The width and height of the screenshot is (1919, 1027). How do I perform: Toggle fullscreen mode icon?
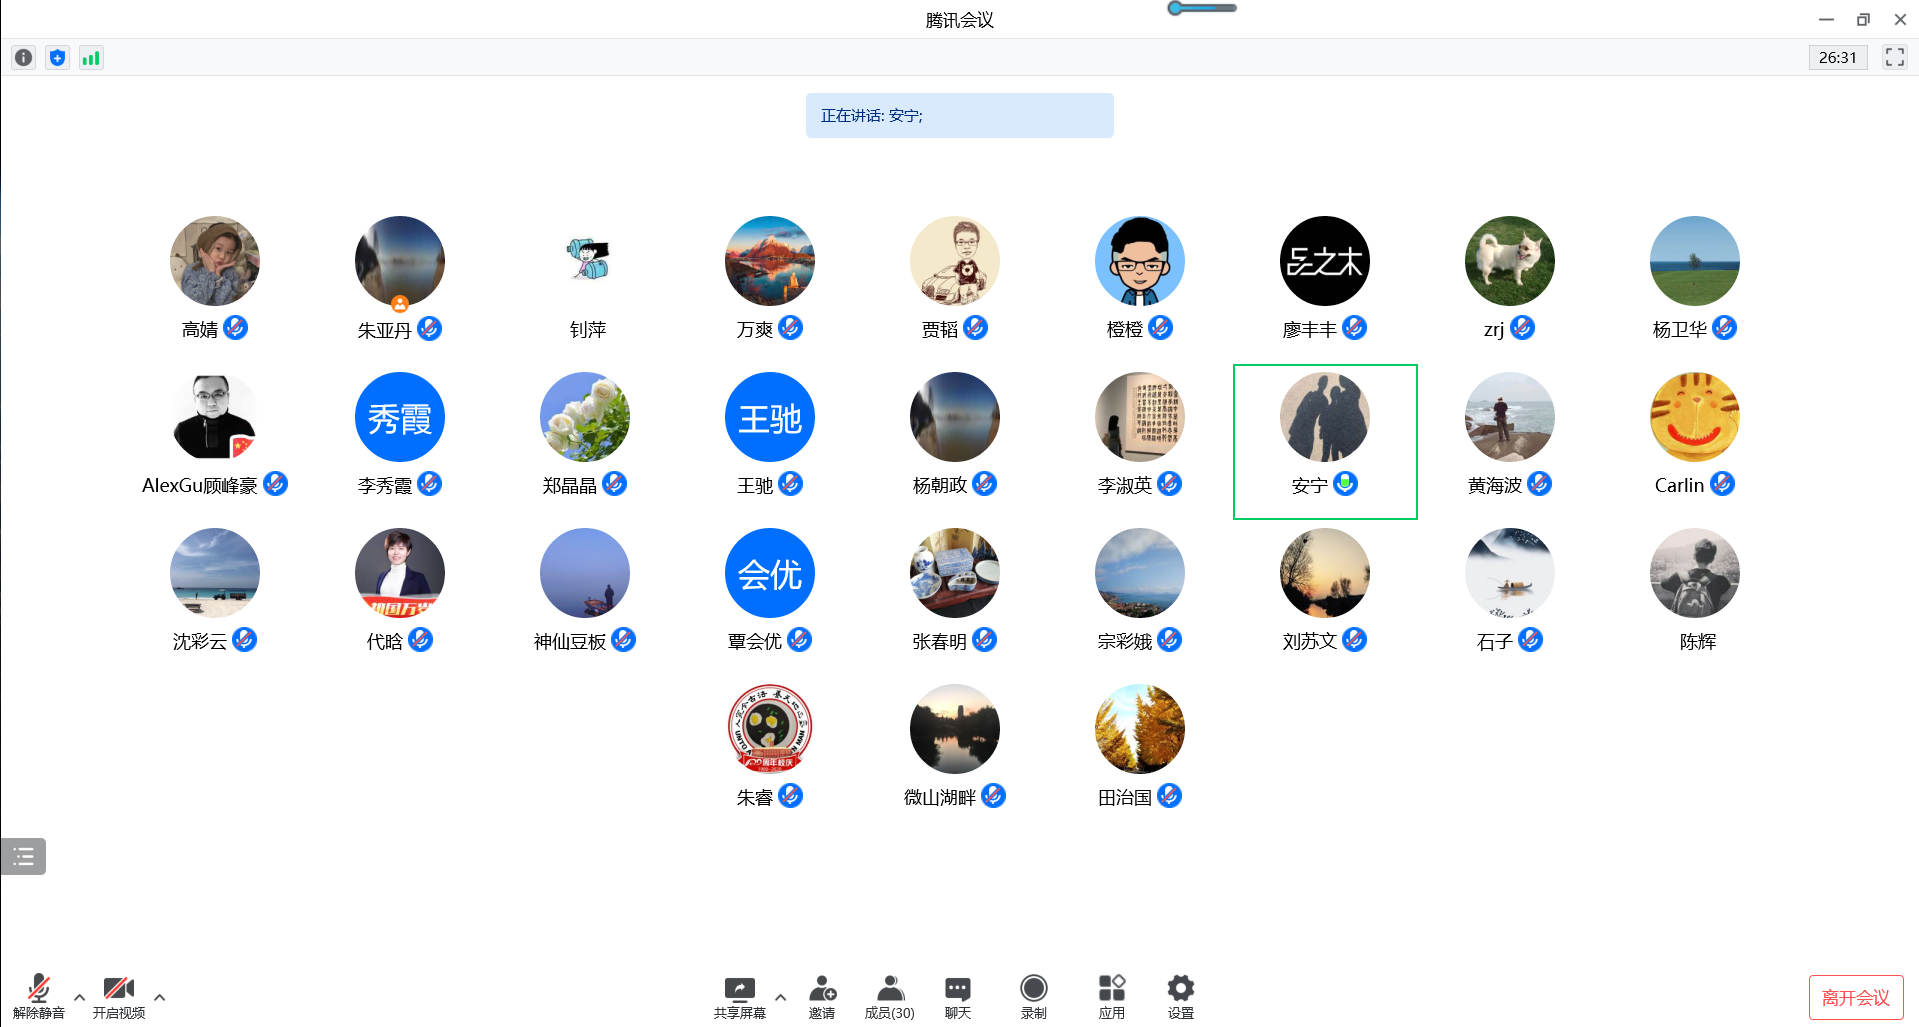point(1894,57)
